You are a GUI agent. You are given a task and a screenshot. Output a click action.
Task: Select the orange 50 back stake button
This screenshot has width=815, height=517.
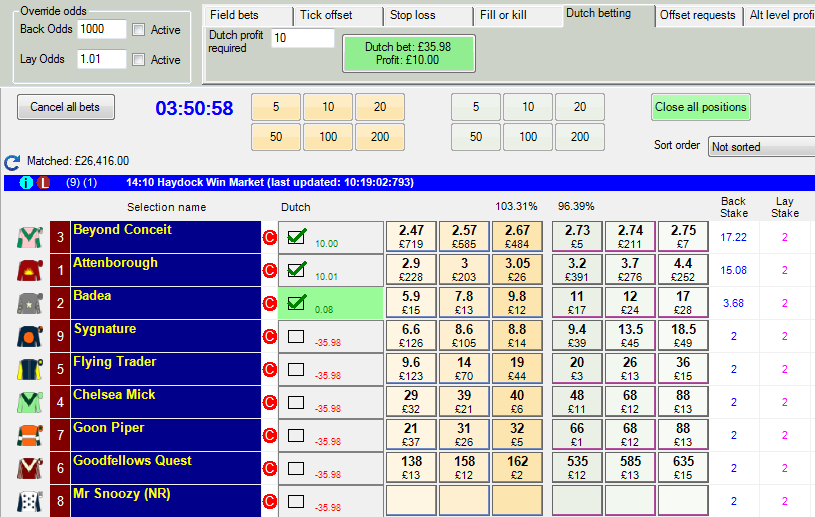point(276,137)
